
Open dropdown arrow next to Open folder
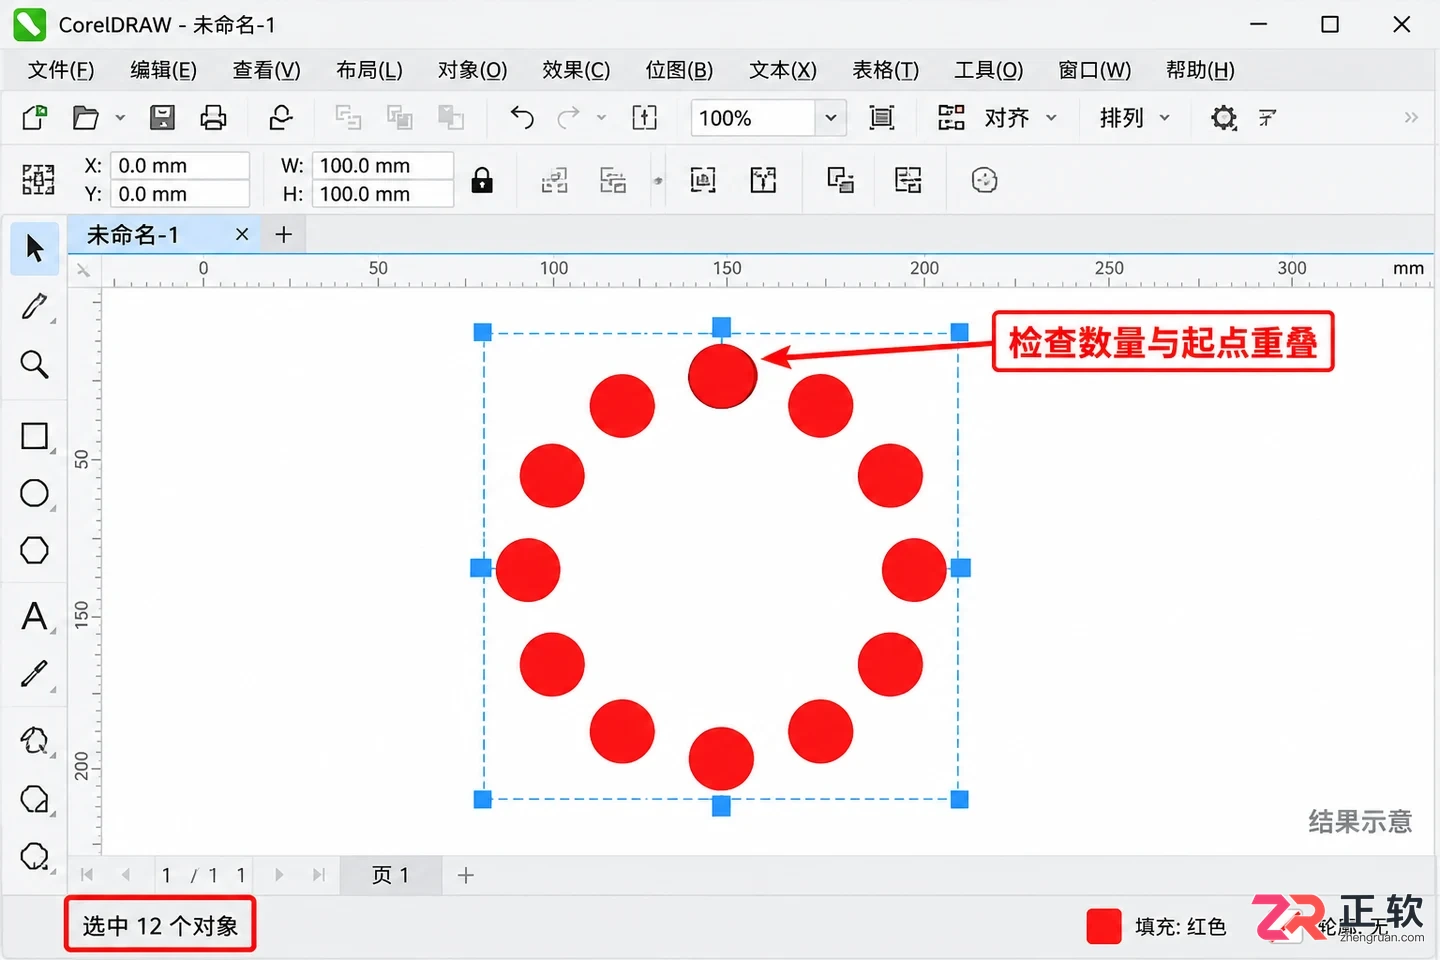pyautogui.click(x=120, y=118)
